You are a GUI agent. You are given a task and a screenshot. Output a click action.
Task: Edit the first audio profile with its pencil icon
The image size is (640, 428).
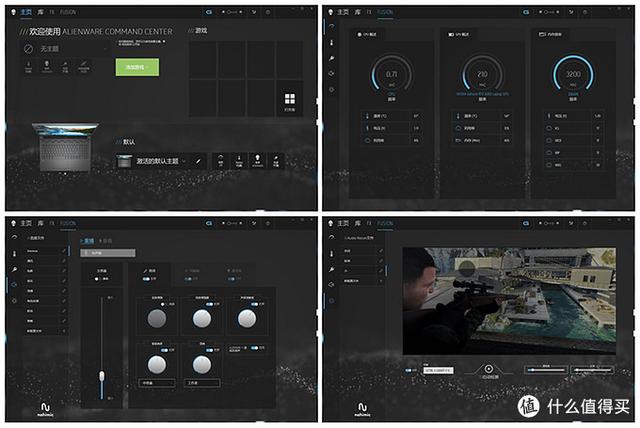coord(64,251)
